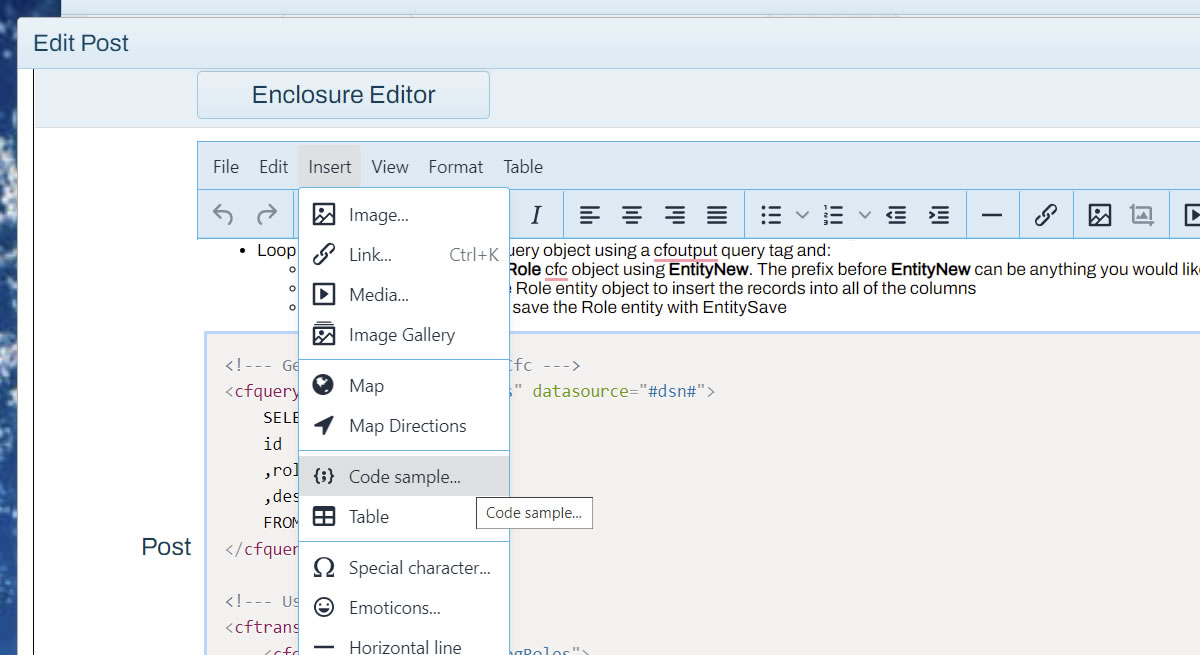
Task: Decrease indent of text
Action: tap(897, 214)
